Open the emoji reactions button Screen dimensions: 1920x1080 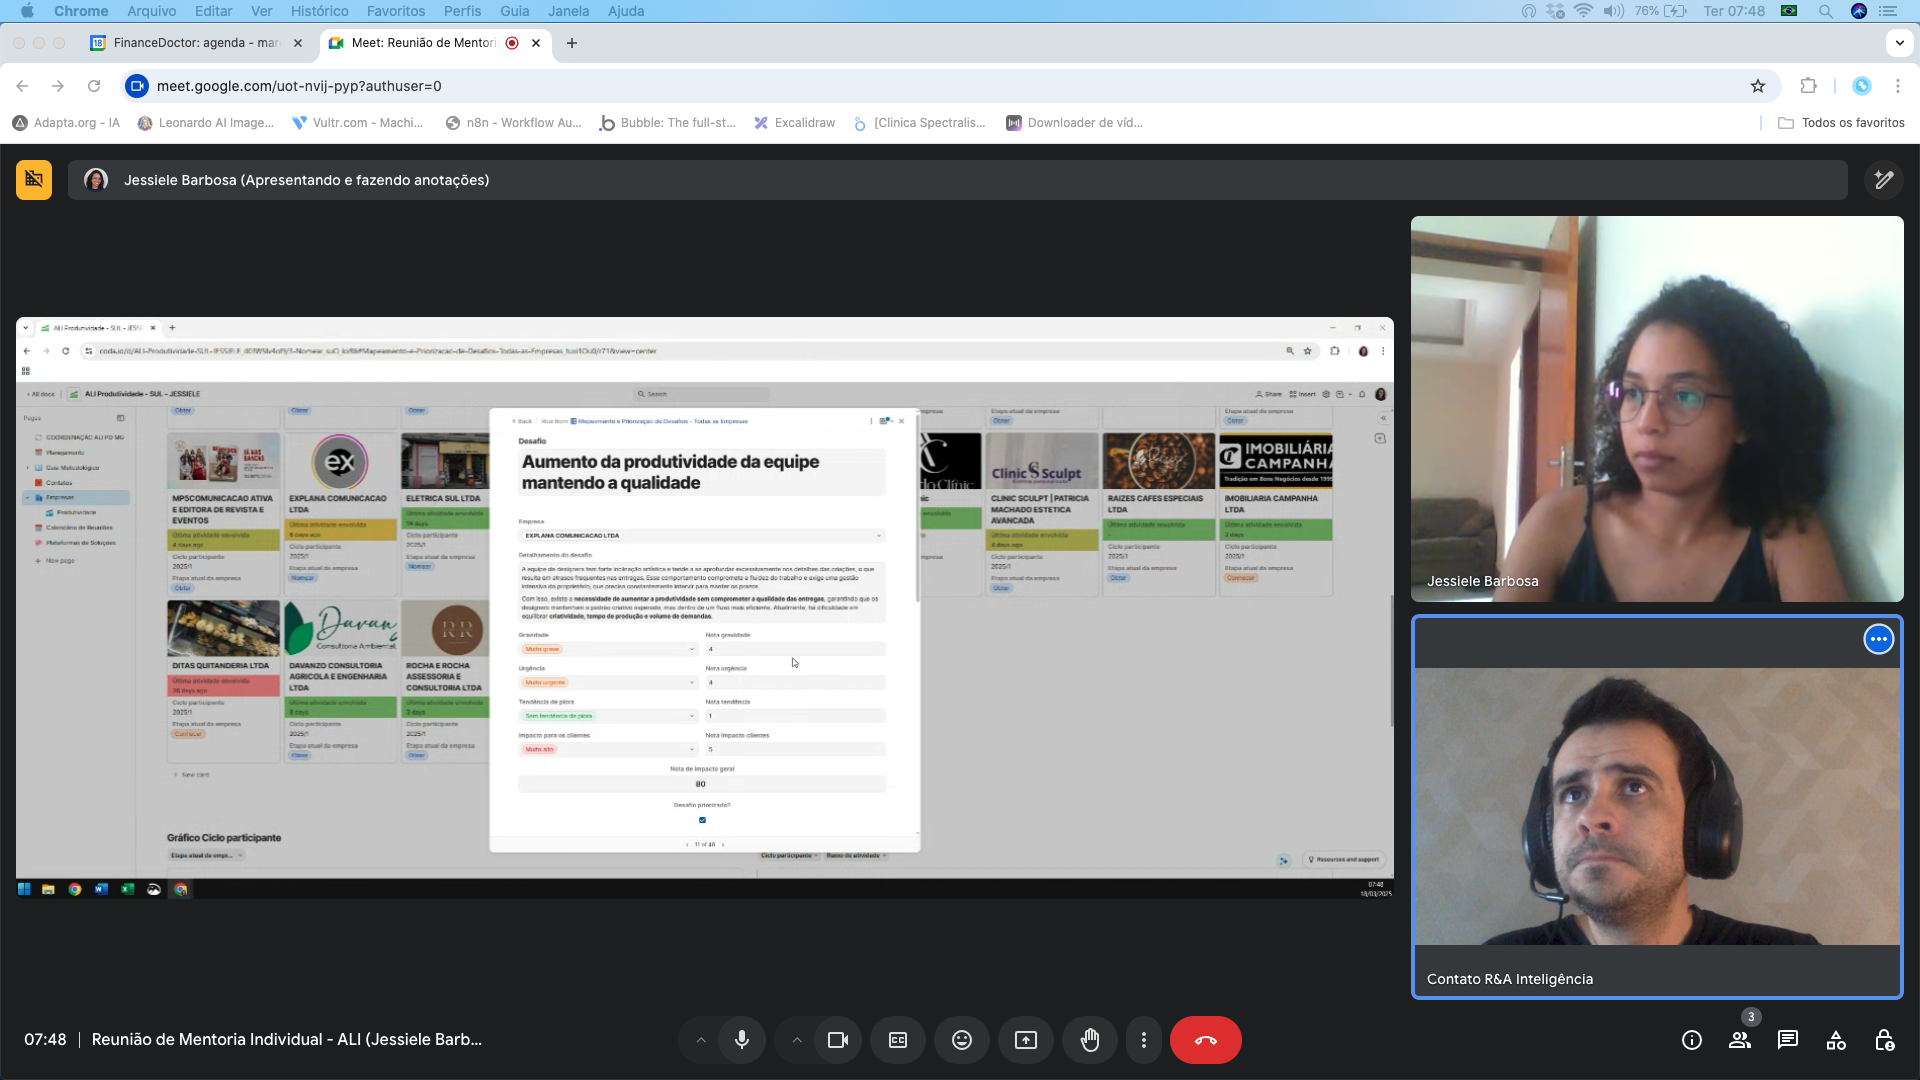click(961, 1040)
